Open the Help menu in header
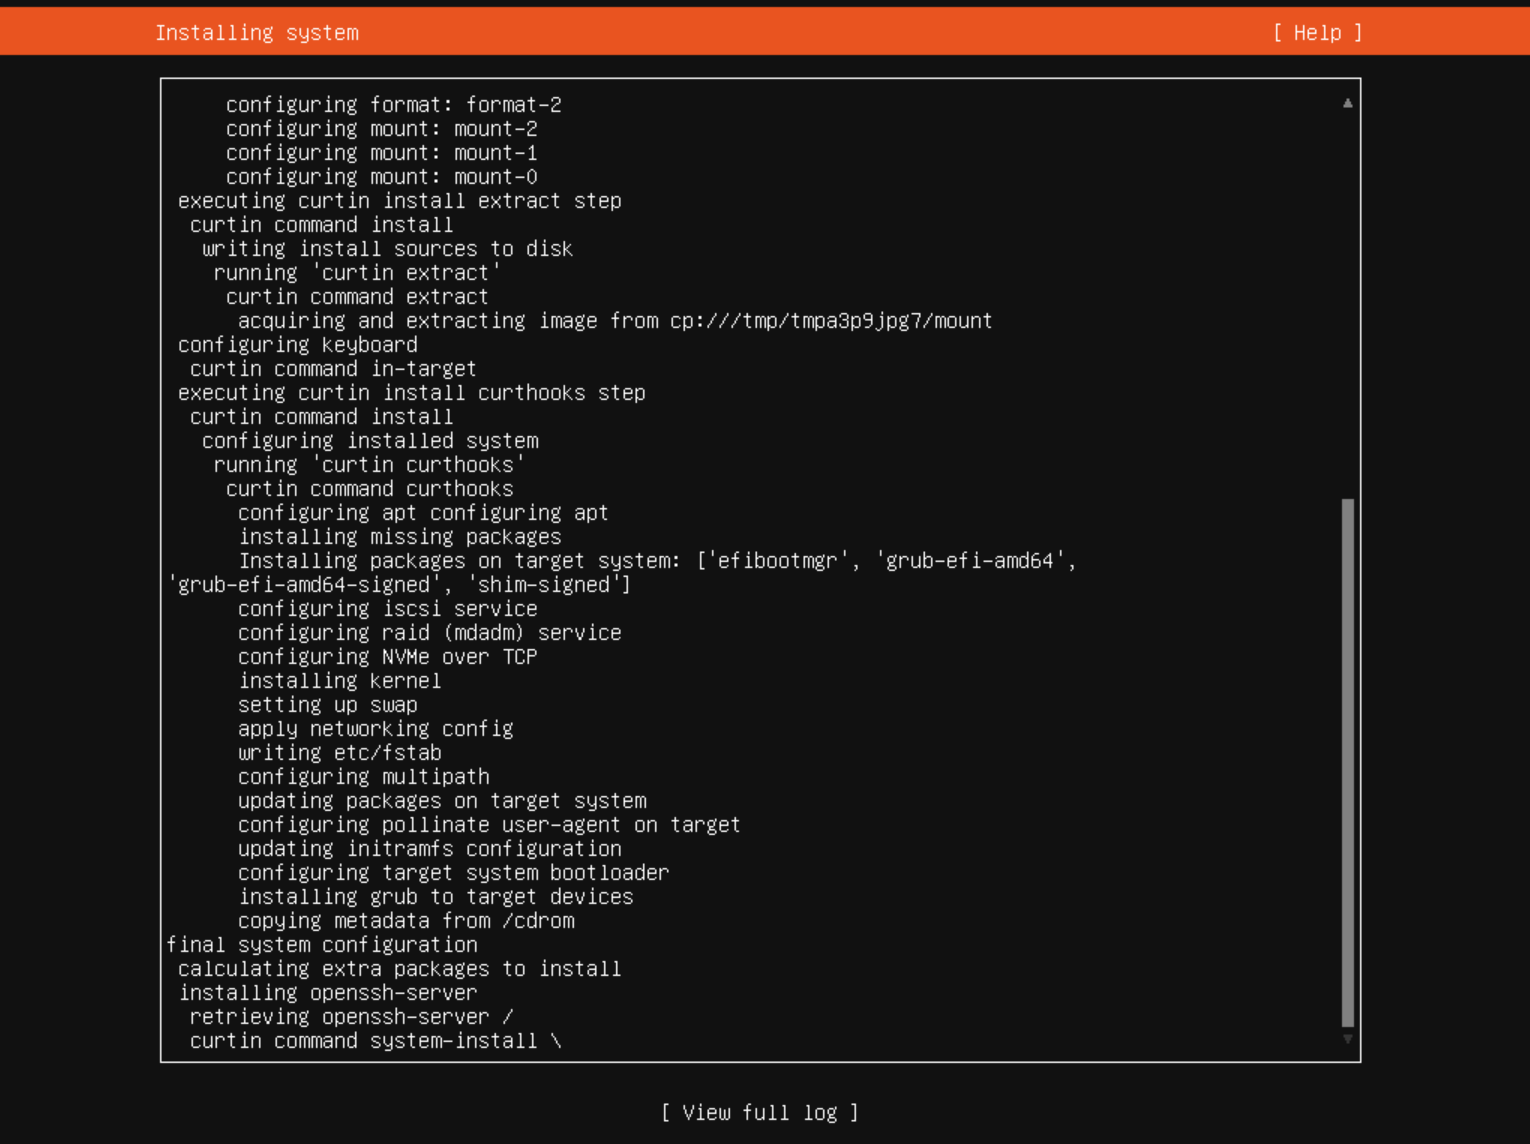 (x=1316, y=33)
